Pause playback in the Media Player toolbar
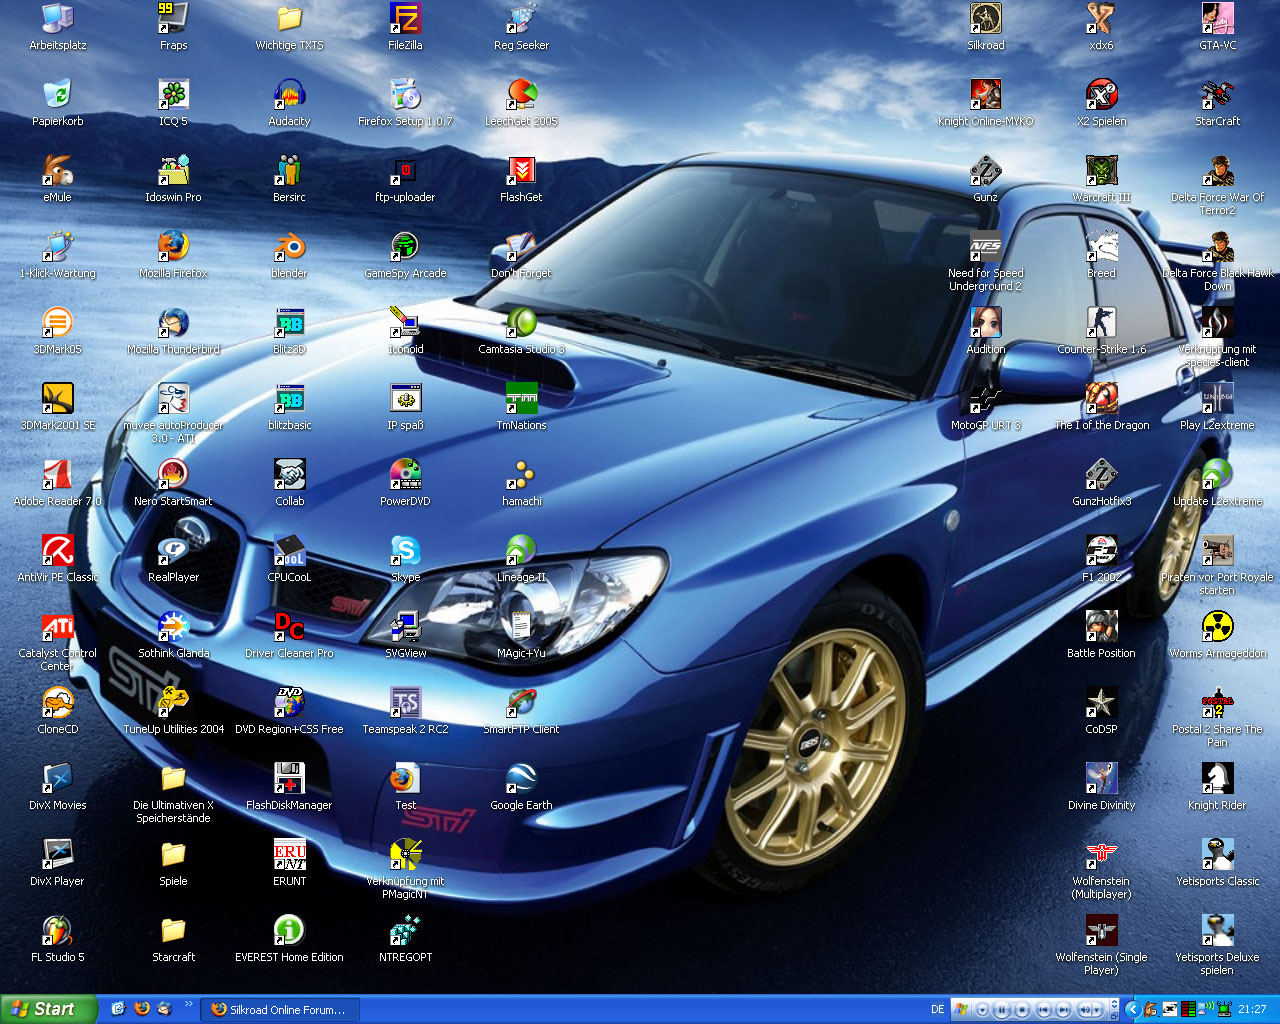This screenshot has height=1024, width=1280. [1002, 1010]
